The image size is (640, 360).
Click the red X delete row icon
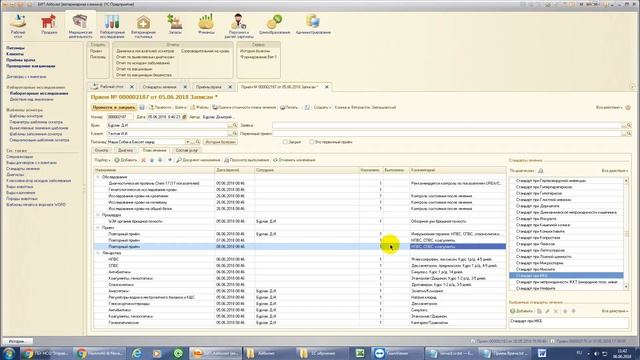pyautogui.click(x=143, y=160)
